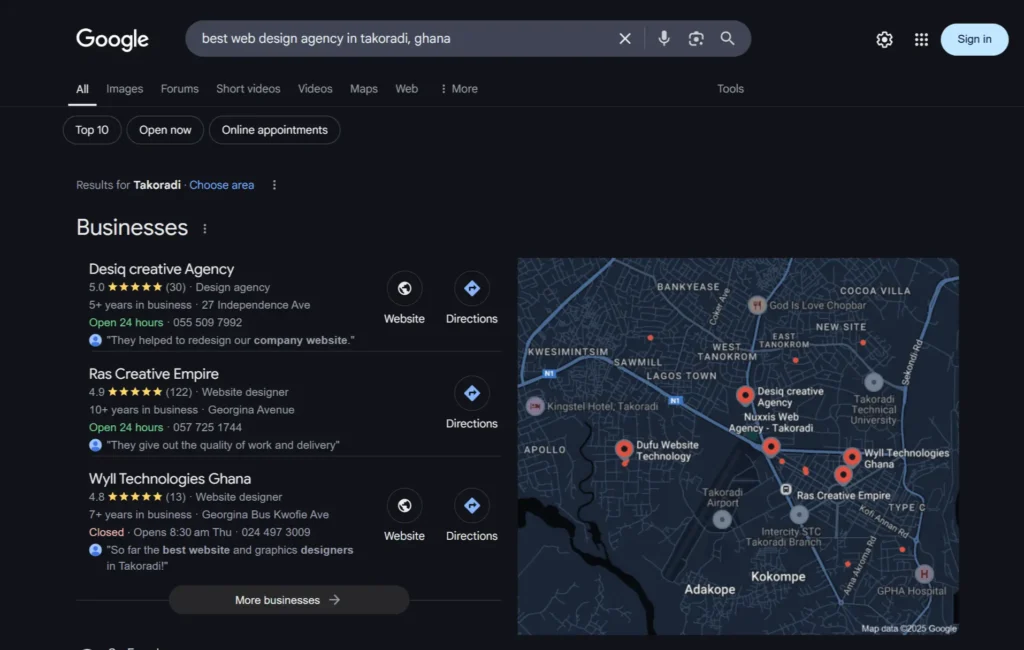Select the Maps tab
The height and width of the screenshot is (650, 1024).
[x=364, y=89]
